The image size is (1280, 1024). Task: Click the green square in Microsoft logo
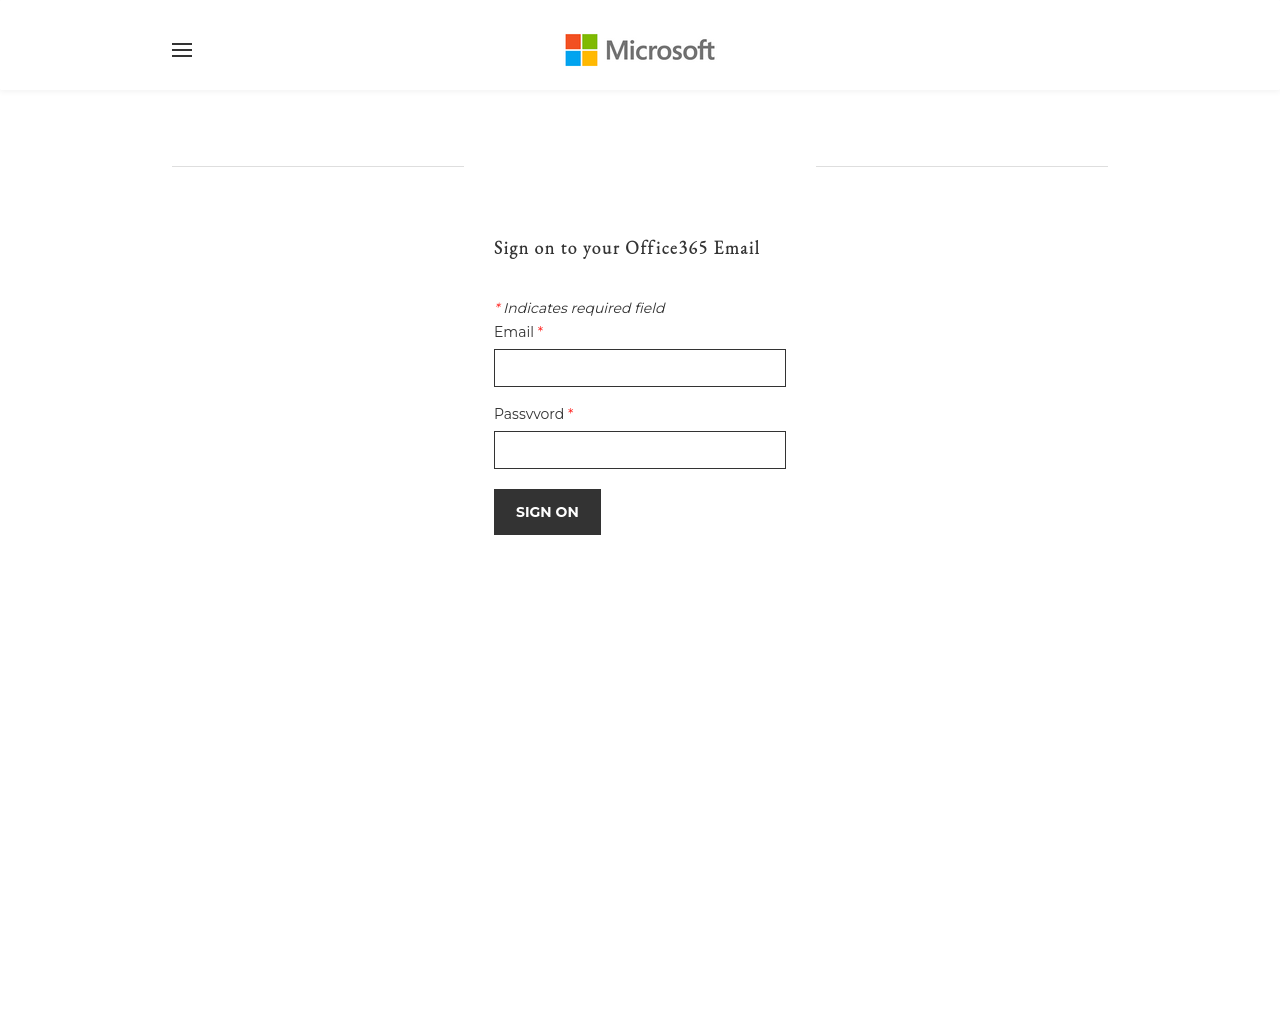tap(590, 42)
